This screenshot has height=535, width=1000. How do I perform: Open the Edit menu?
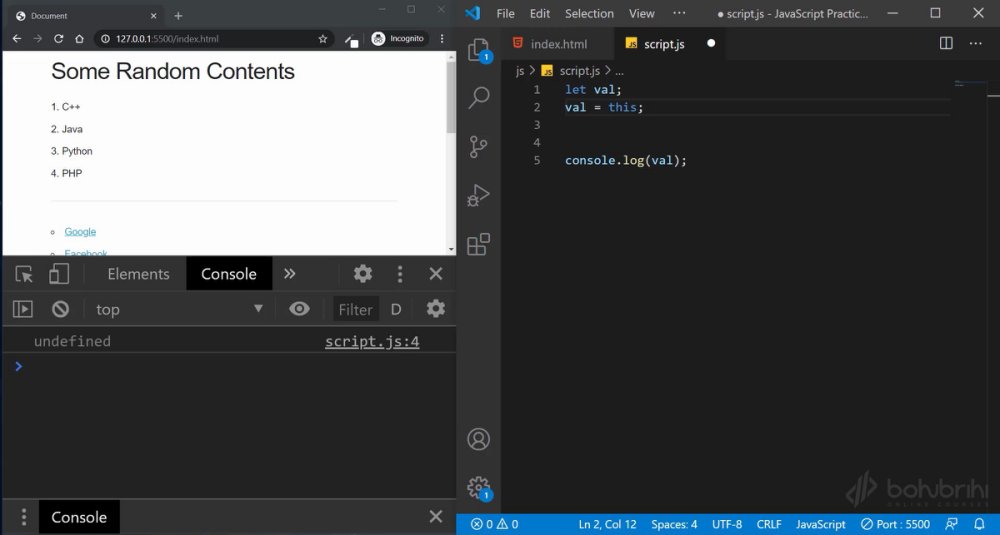[x=540, y=13]
